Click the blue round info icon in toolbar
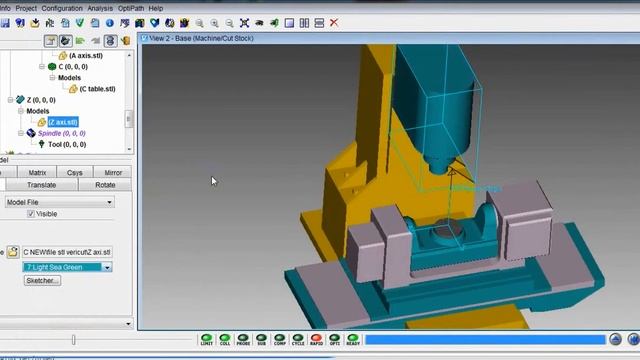 pyautogui.click(x=110, y=23)
